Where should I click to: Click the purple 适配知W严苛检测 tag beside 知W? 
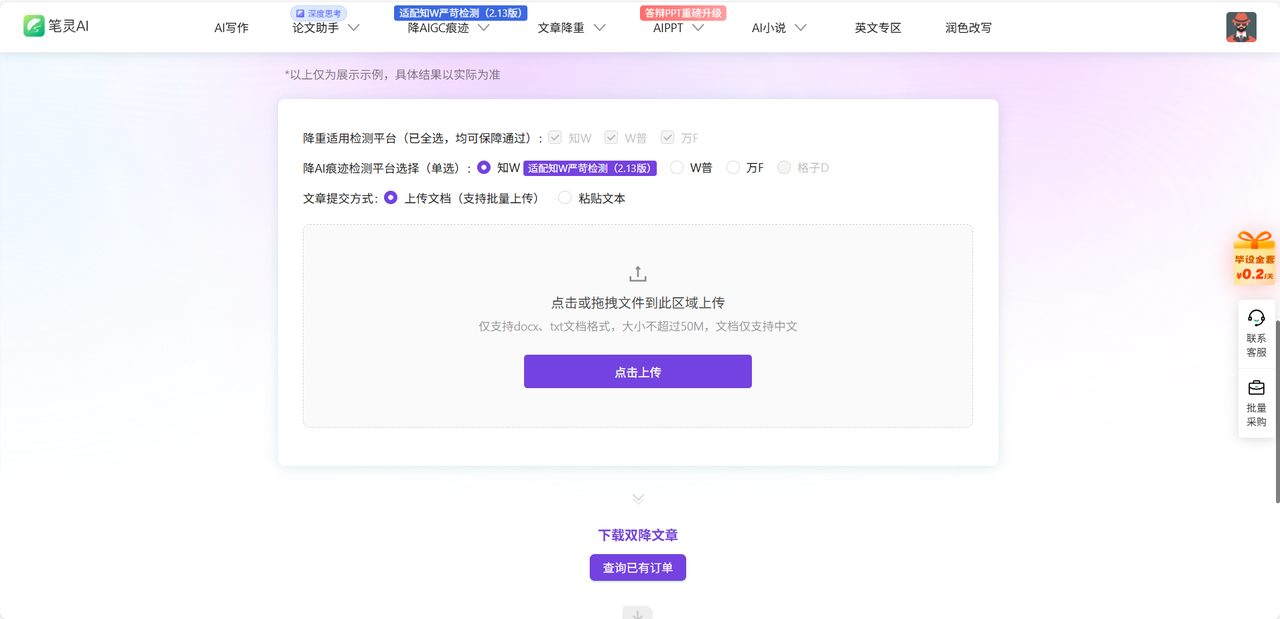[x=590, y=168]
